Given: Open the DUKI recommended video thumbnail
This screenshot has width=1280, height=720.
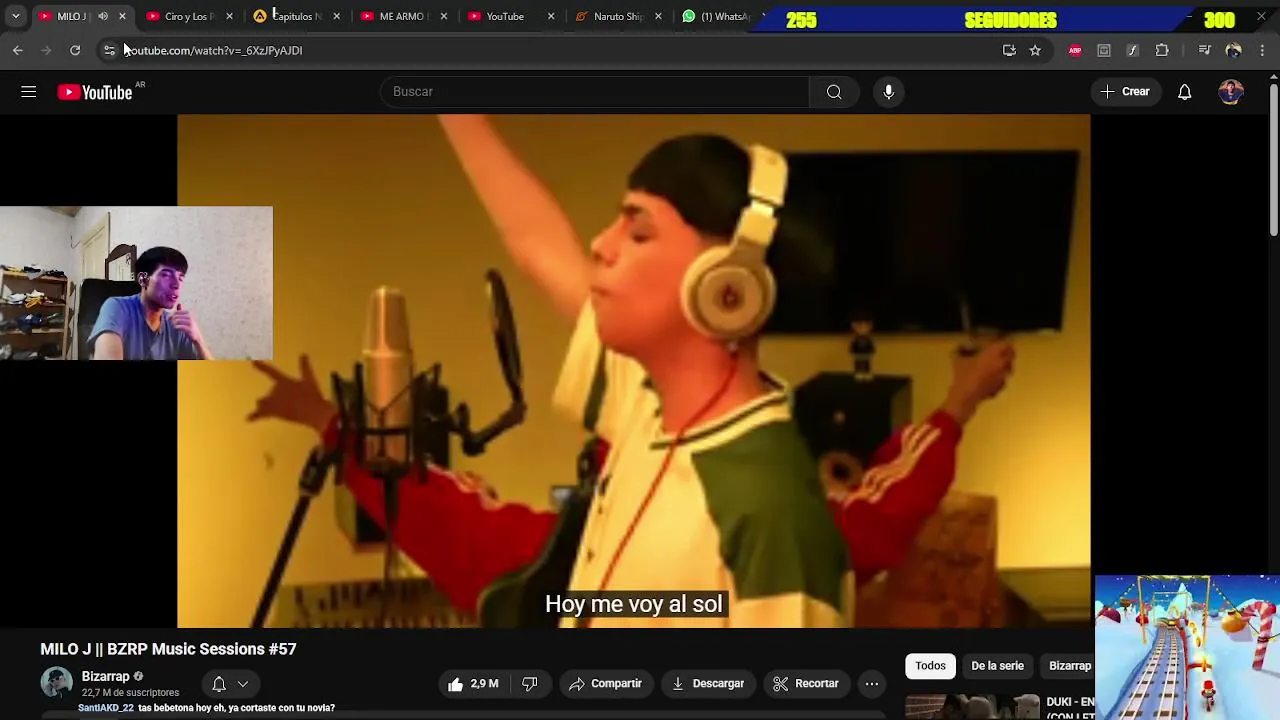Looking at the screenshot, I should (x=972, y=707).
